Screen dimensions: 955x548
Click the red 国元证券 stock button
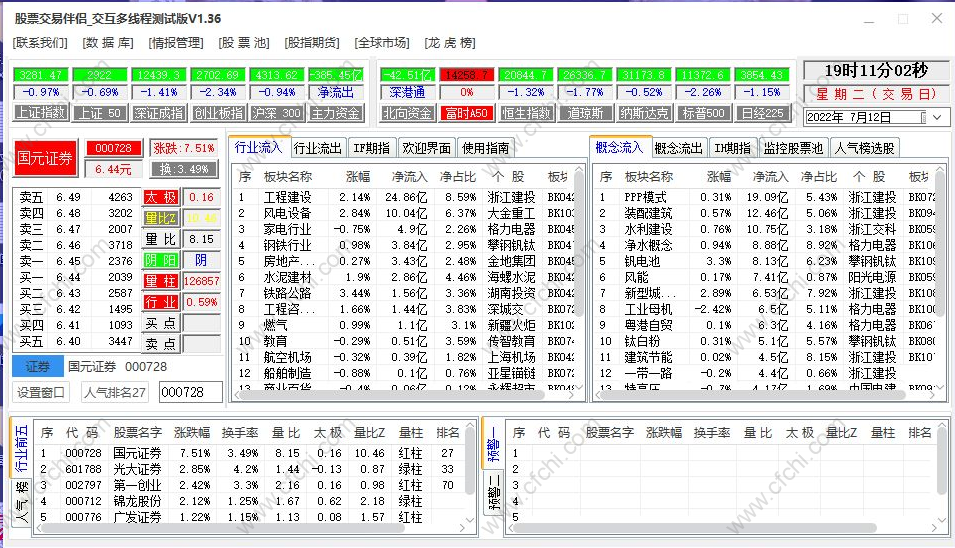[x=45, y=157]
